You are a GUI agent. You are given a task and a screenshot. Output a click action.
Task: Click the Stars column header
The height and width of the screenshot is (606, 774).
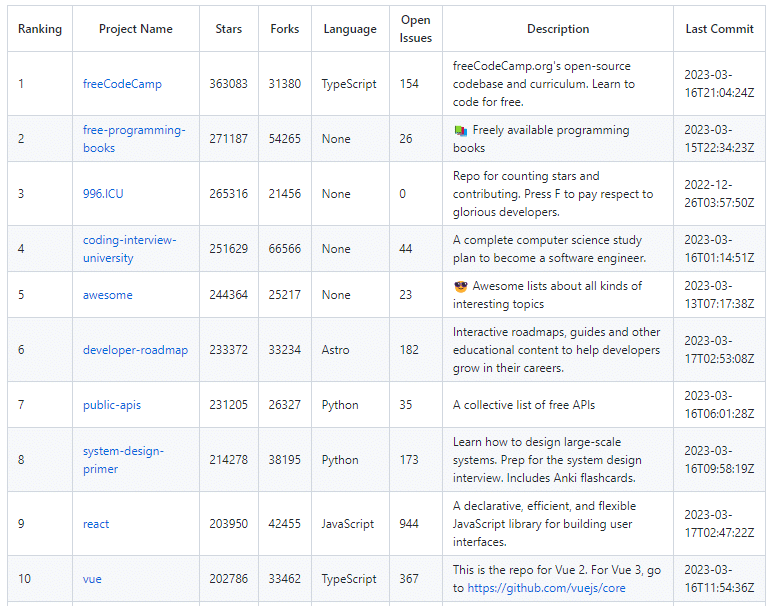[229, 29]
